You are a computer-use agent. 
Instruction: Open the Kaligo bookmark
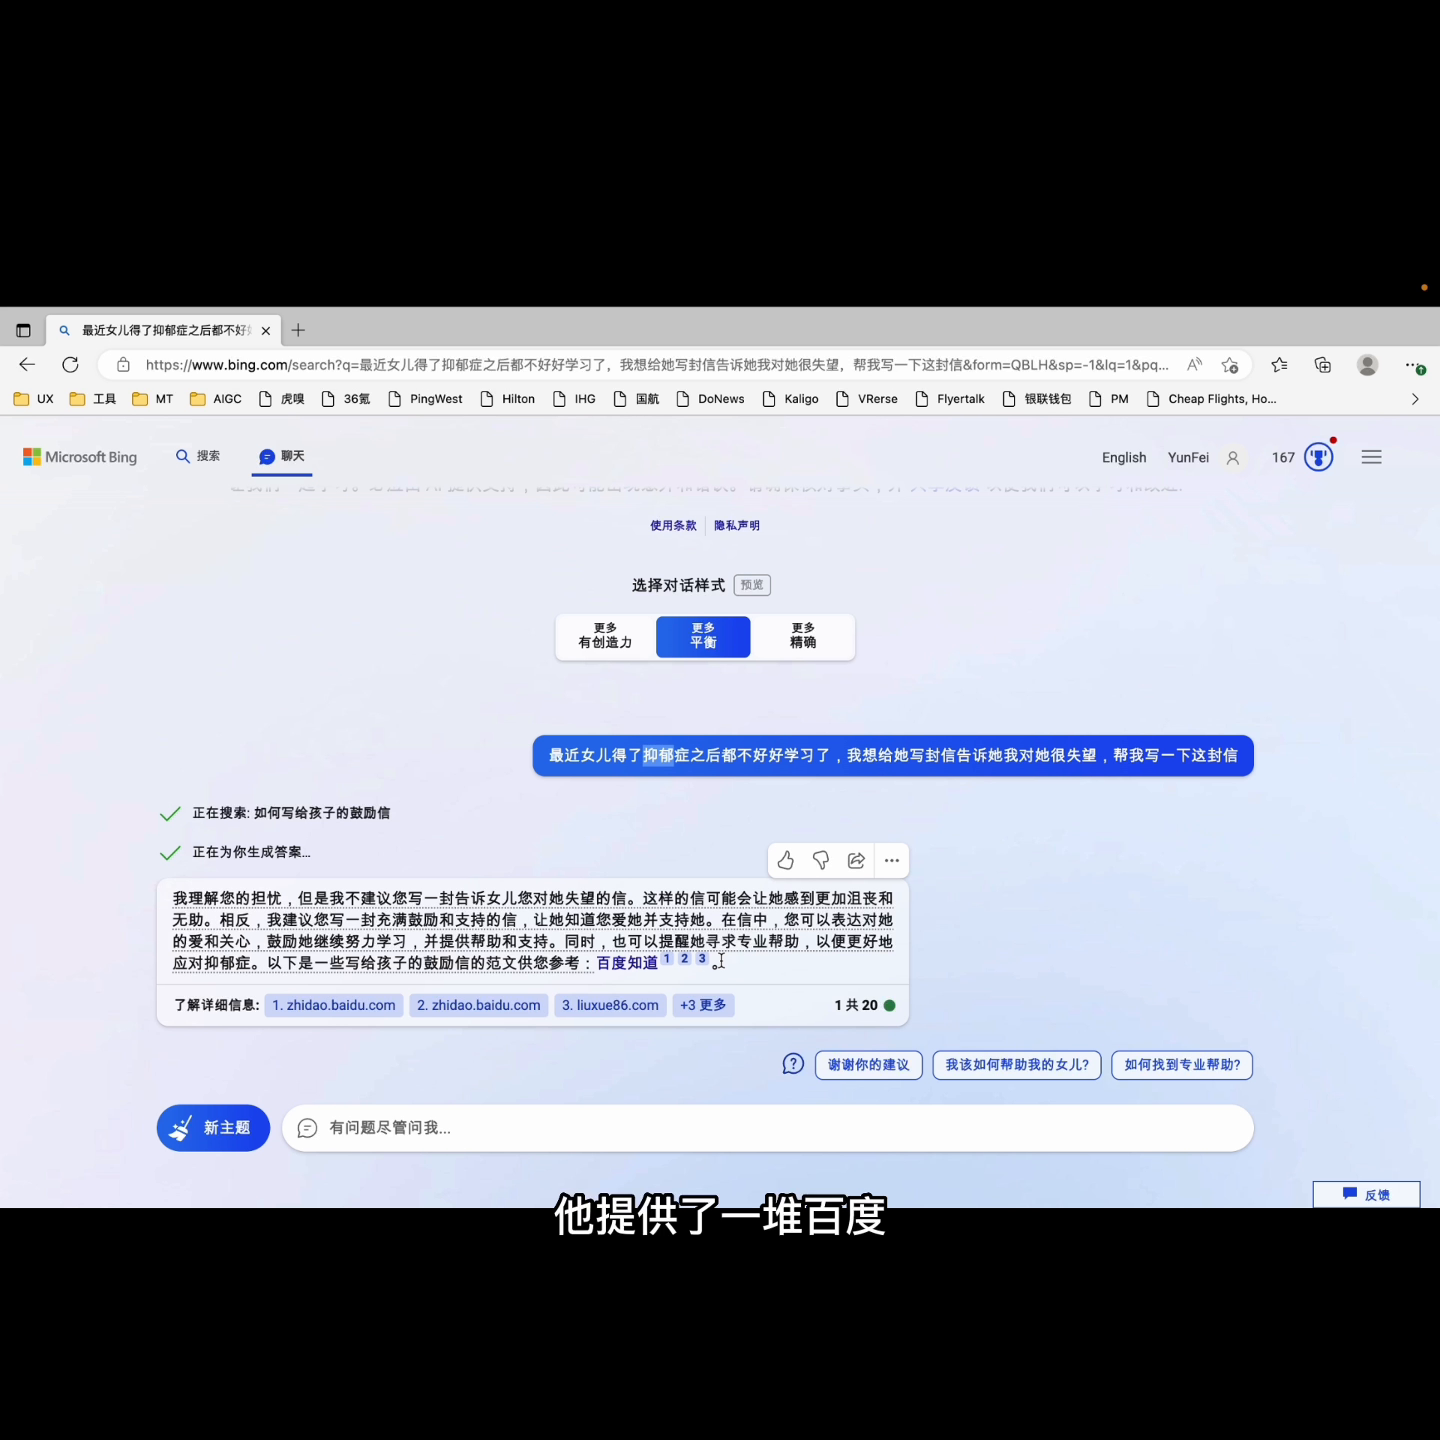tap(790, 399)
